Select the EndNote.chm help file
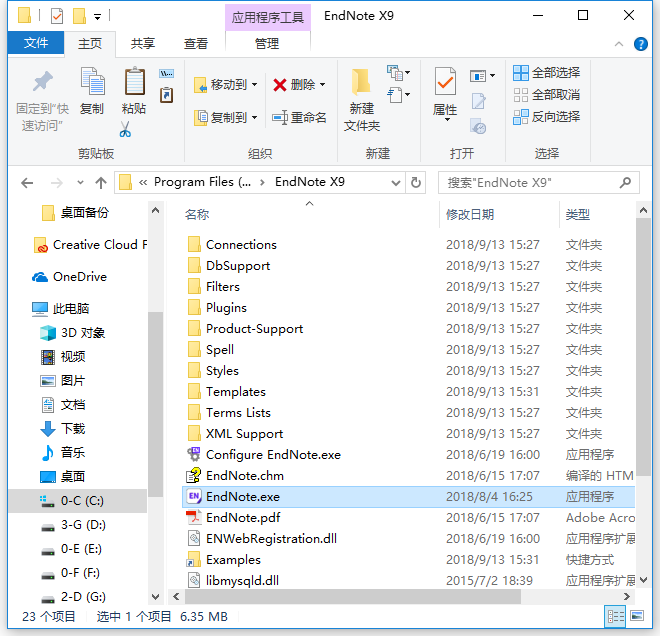Viewport: 660px width, 636px height. tap(408, 476)
